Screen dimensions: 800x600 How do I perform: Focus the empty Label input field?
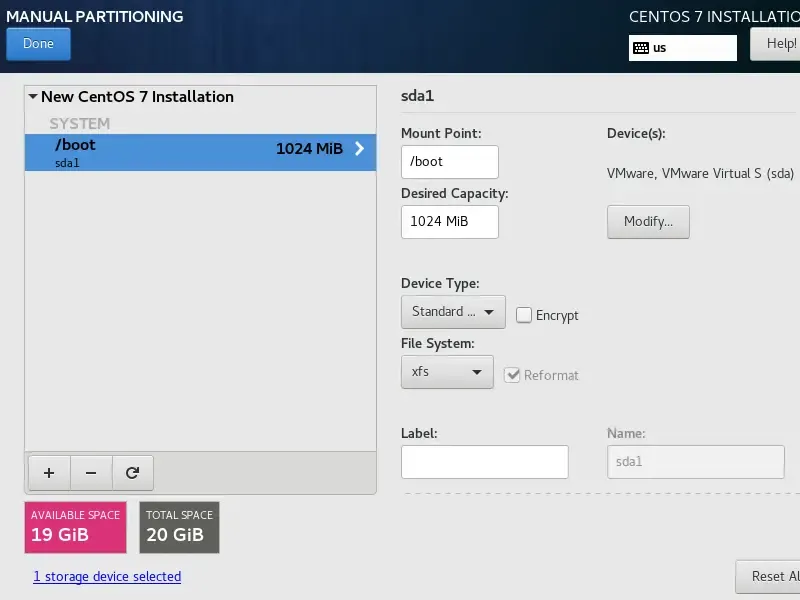[484, 462]
